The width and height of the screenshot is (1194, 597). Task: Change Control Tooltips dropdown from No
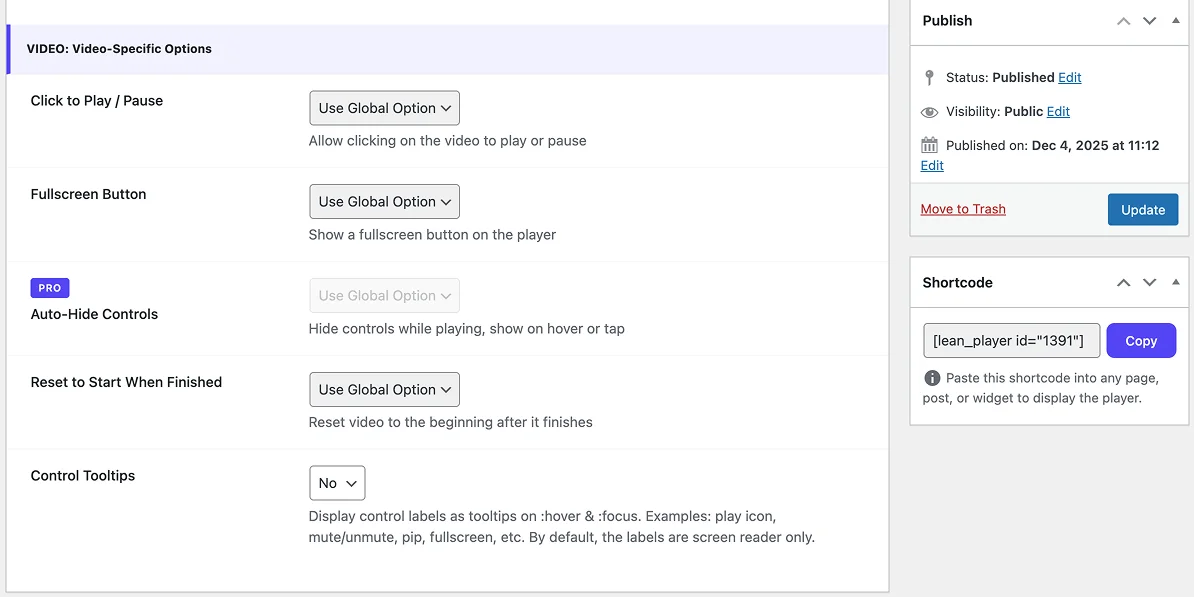[337, 483]
